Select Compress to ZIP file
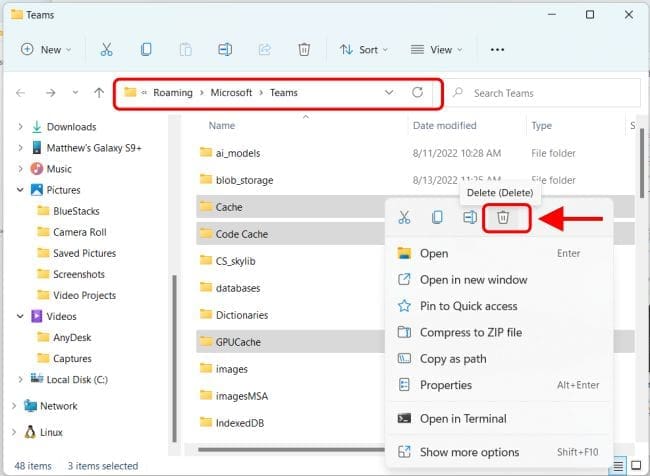This screenshot has height=476, width=650. point(470,332)
